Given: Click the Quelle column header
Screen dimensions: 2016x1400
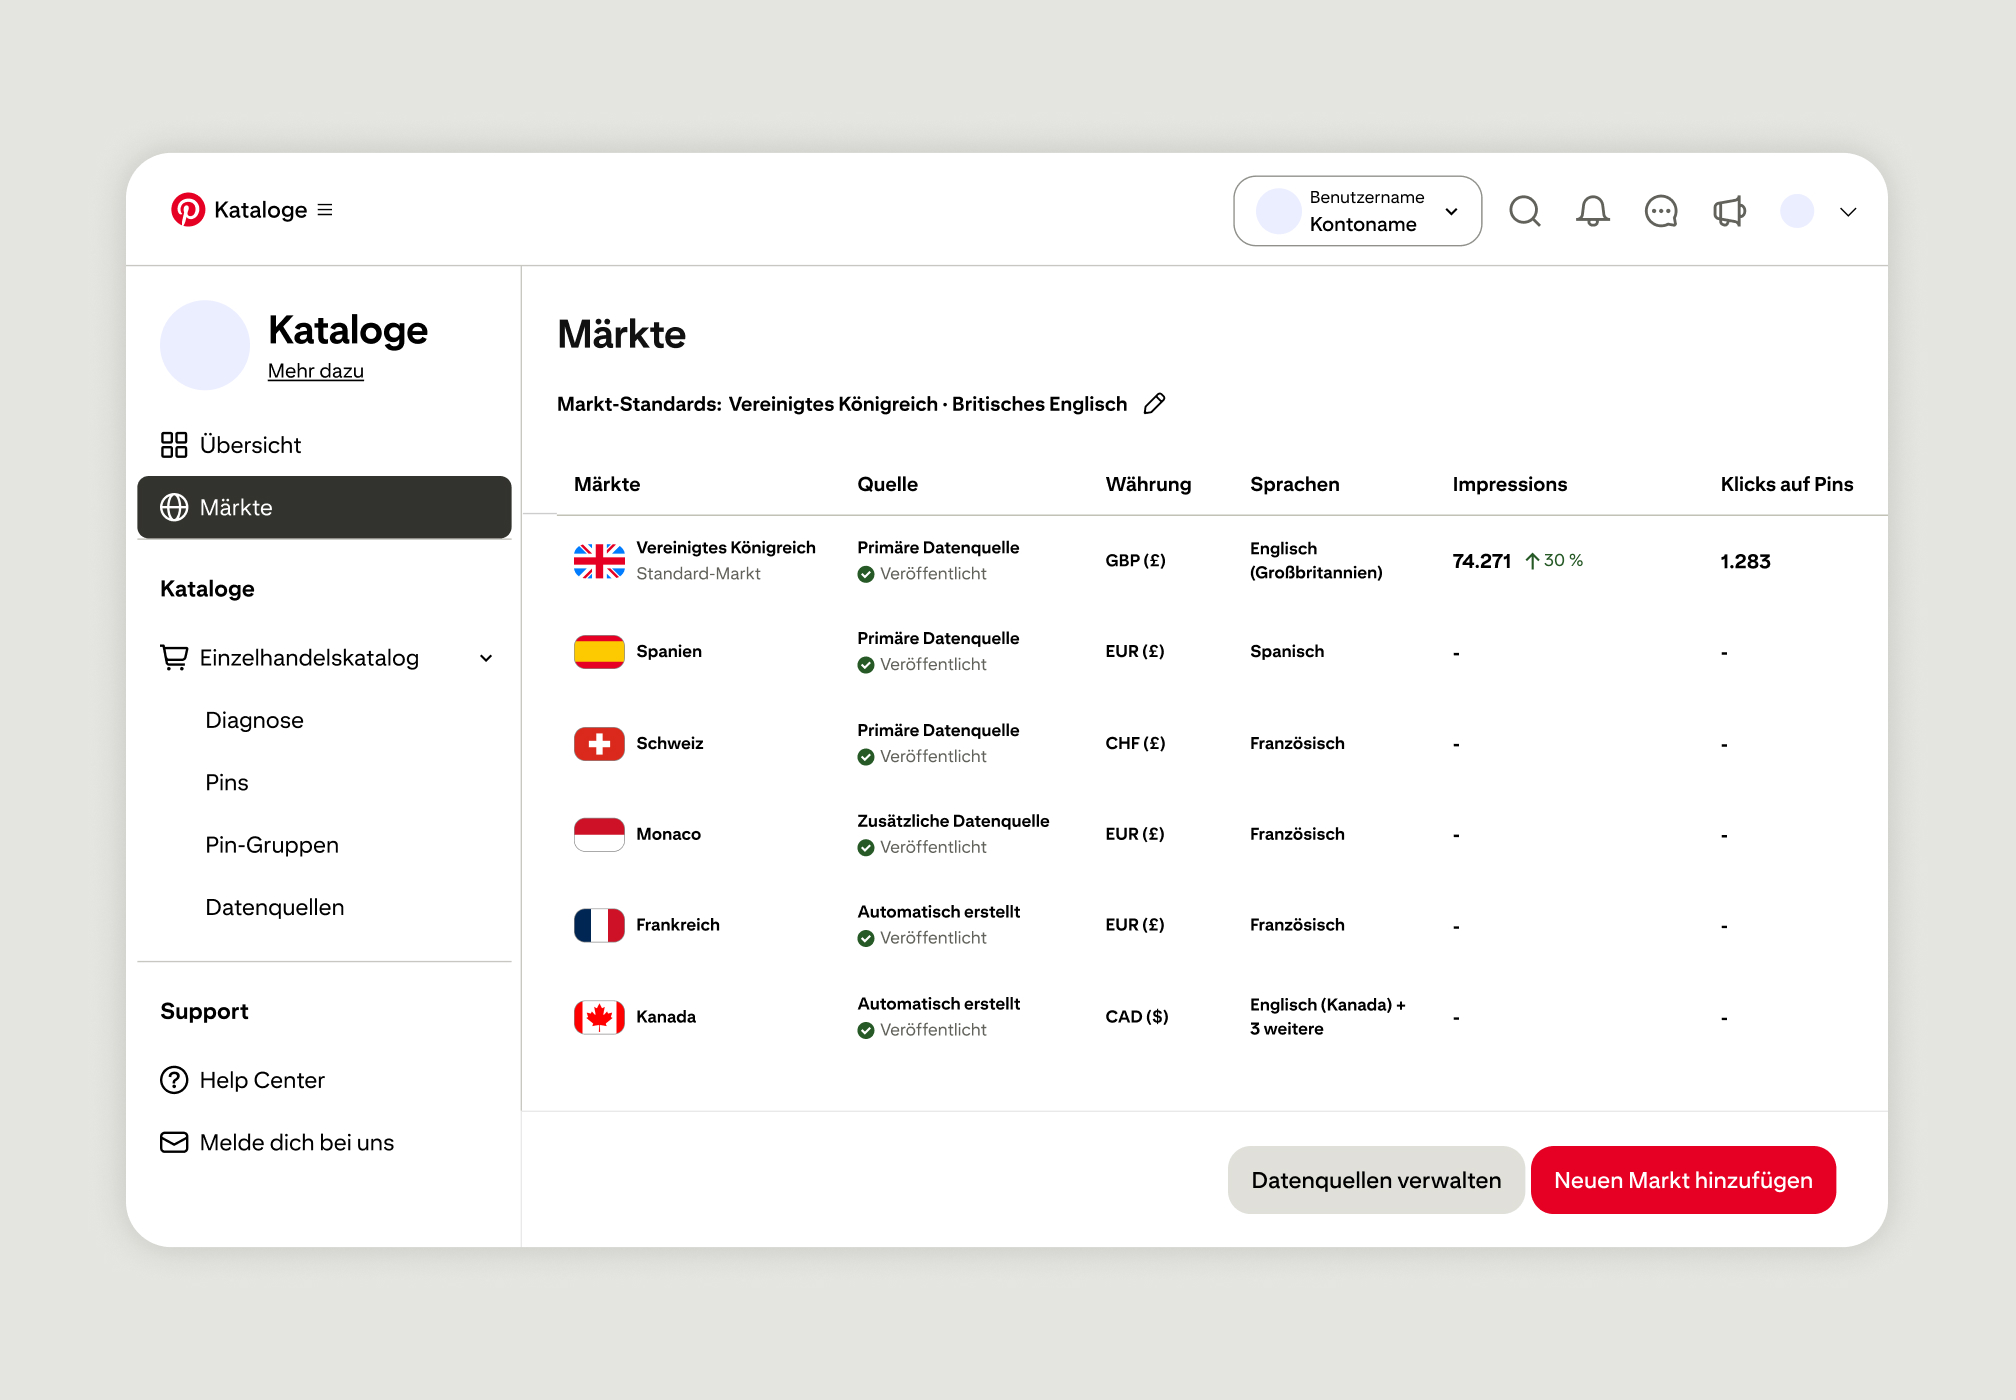Looking at the screenshot, I should 887,484.
